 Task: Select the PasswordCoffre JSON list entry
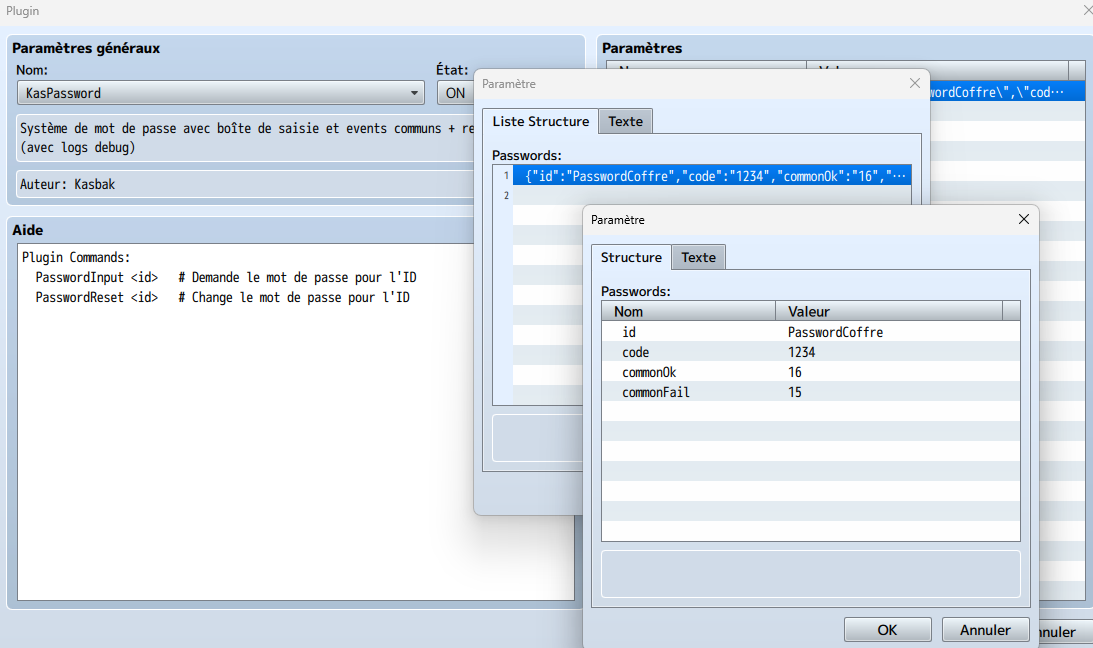(712, 176)
